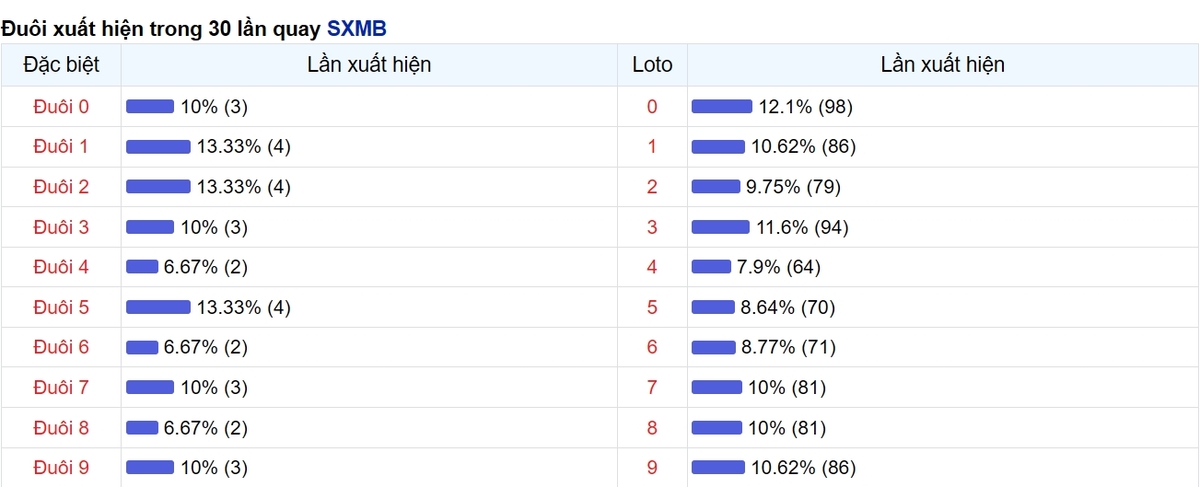Select the Đuôi 0 row label
The width and height of the screenshot is (1200, 487).
[x=61, y=106]
